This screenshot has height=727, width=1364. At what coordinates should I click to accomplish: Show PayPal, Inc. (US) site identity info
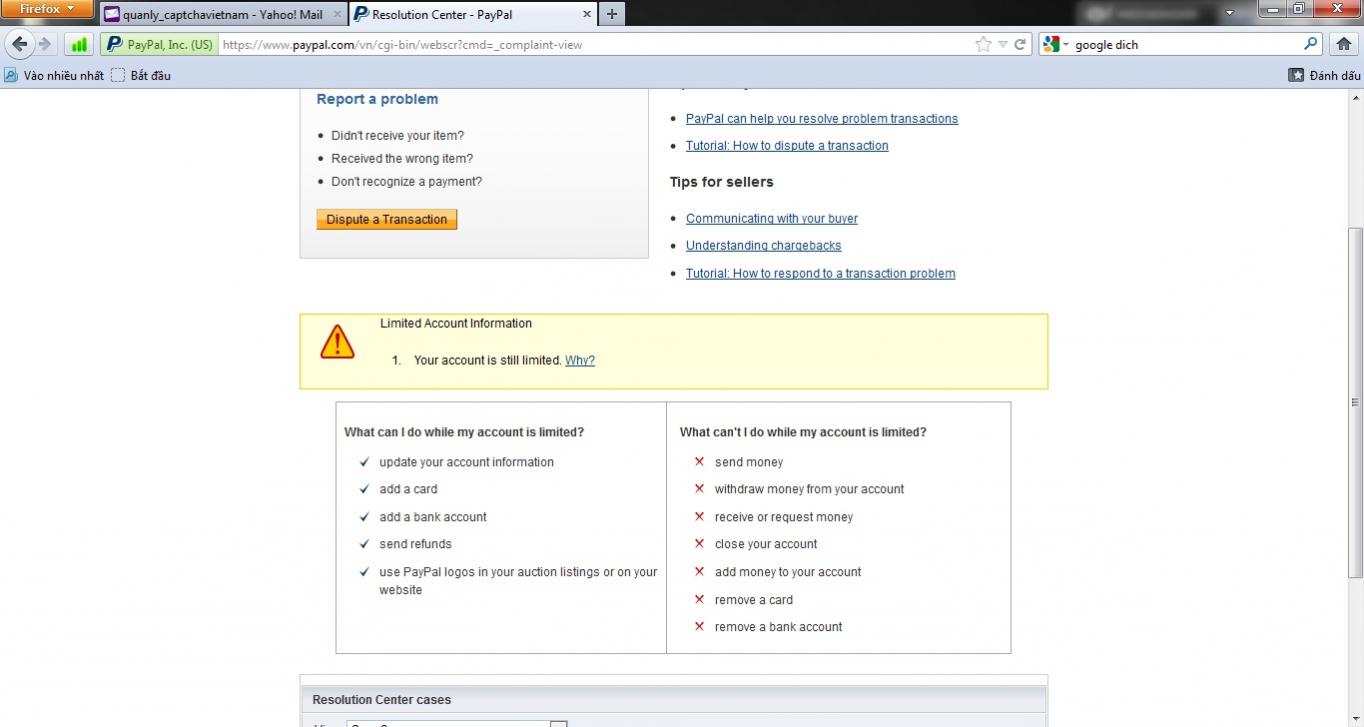tap(159, 44)
